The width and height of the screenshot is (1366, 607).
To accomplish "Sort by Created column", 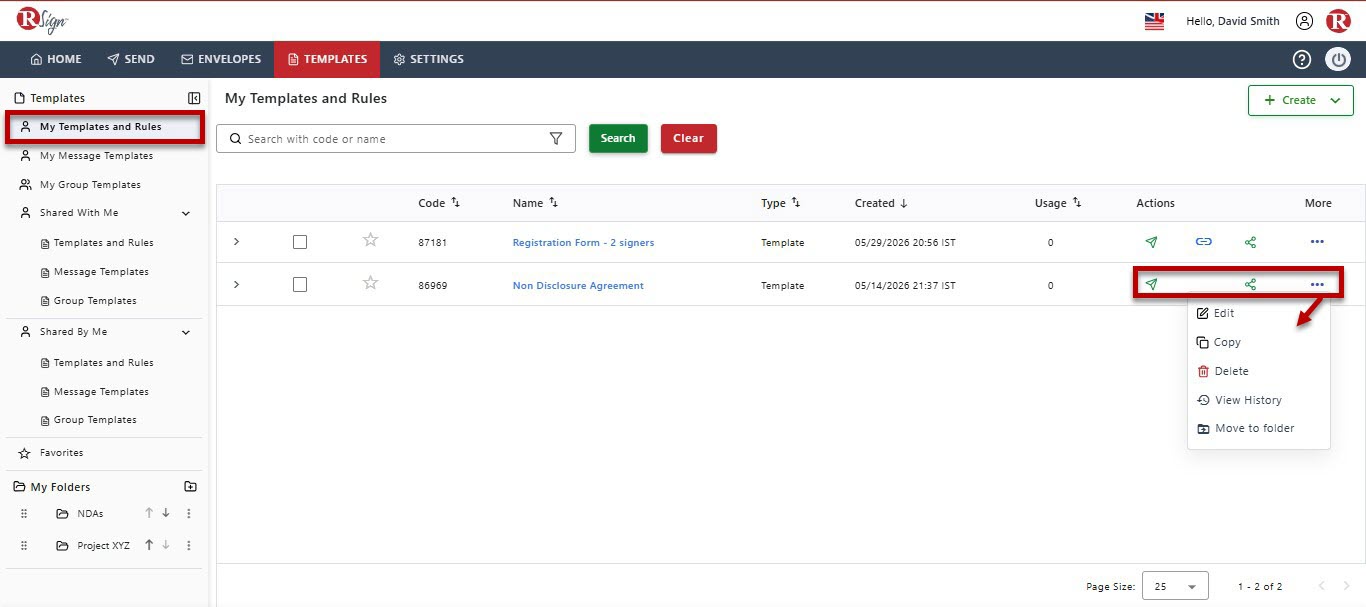I will point(904,203).
